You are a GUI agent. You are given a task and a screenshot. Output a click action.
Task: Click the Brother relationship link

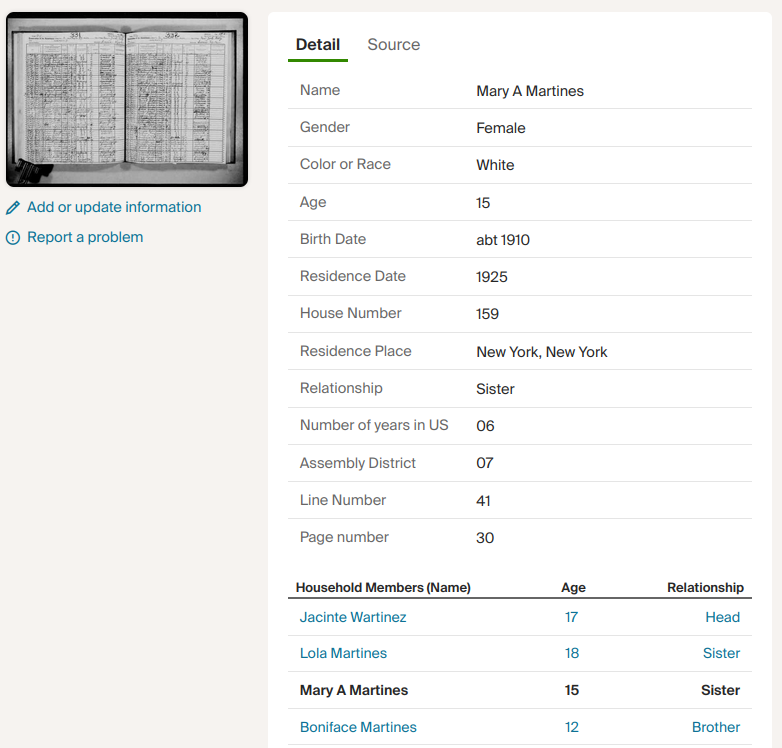pyautogui.click(x=716, y=727)
